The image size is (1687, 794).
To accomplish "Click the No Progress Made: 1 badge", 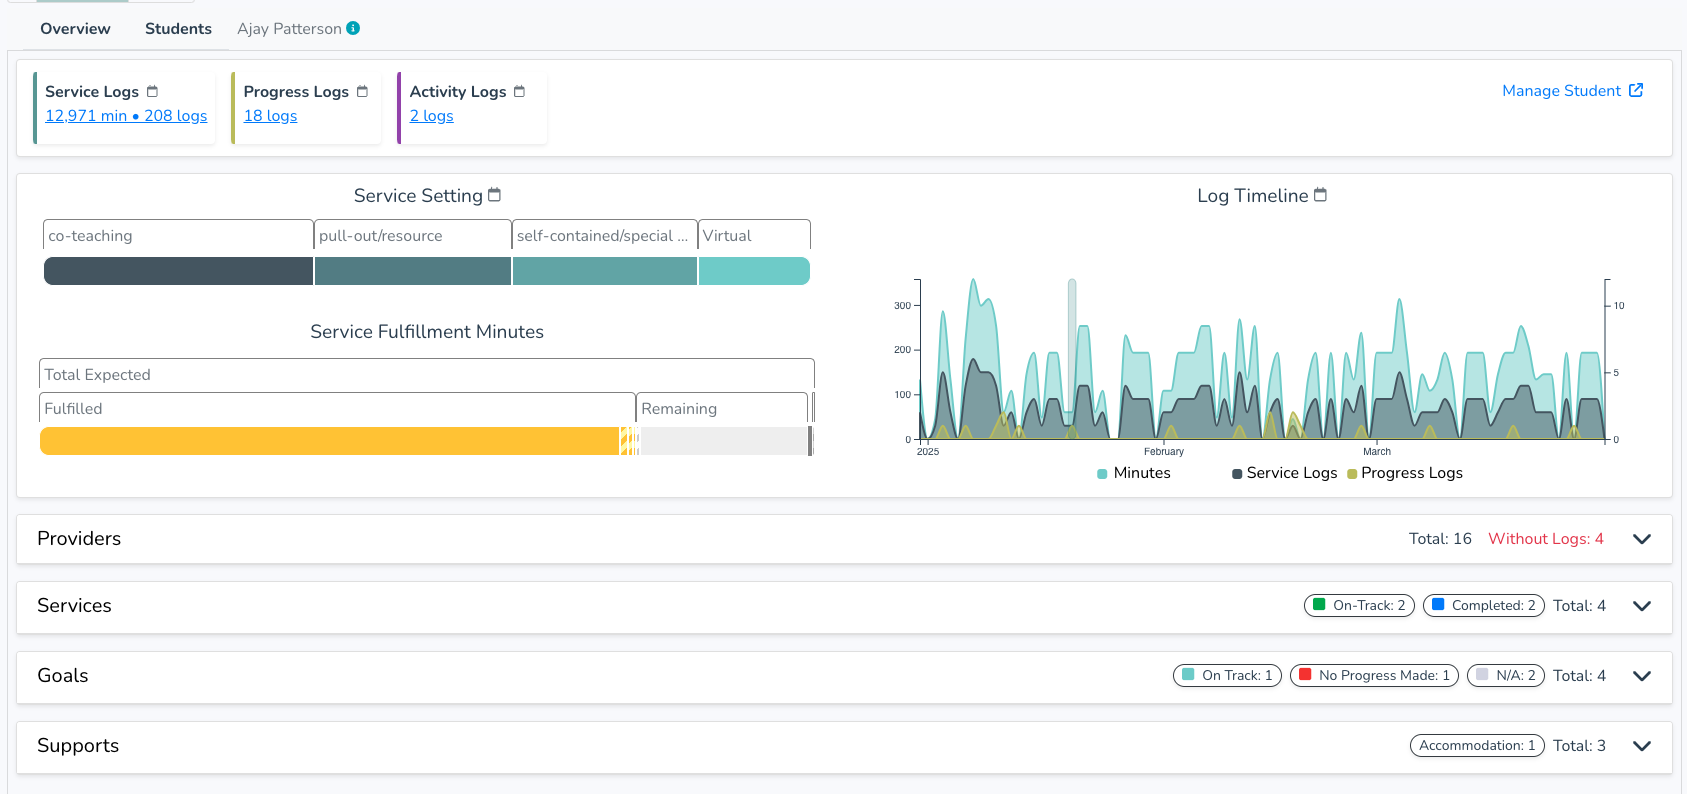I will (1374, 676).
